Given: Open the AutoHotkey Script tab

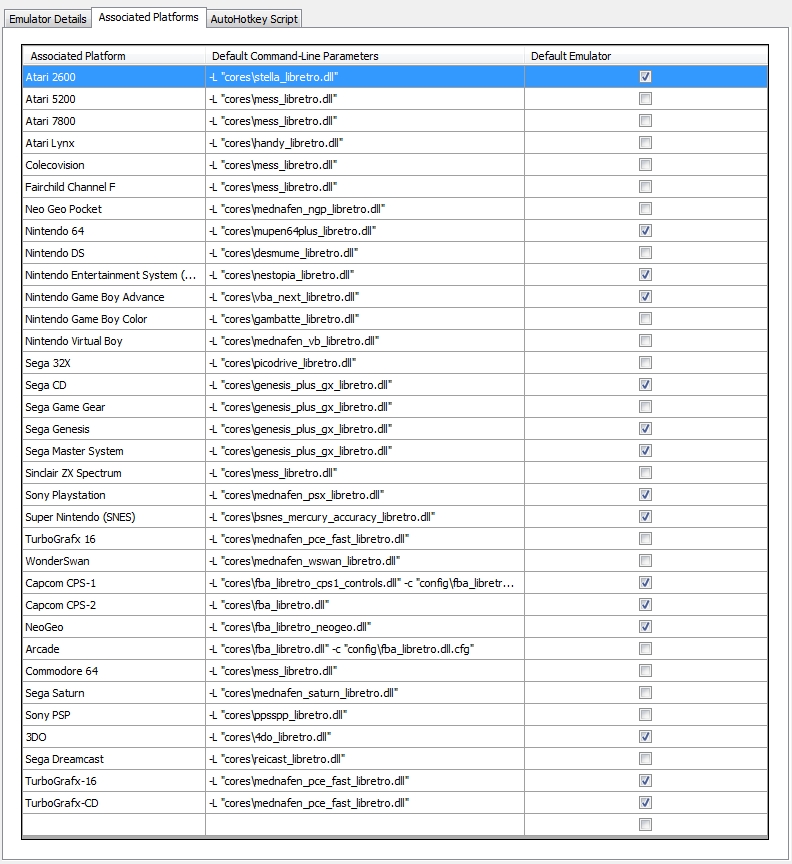Looking at the screenshot, I should (254, 19).
